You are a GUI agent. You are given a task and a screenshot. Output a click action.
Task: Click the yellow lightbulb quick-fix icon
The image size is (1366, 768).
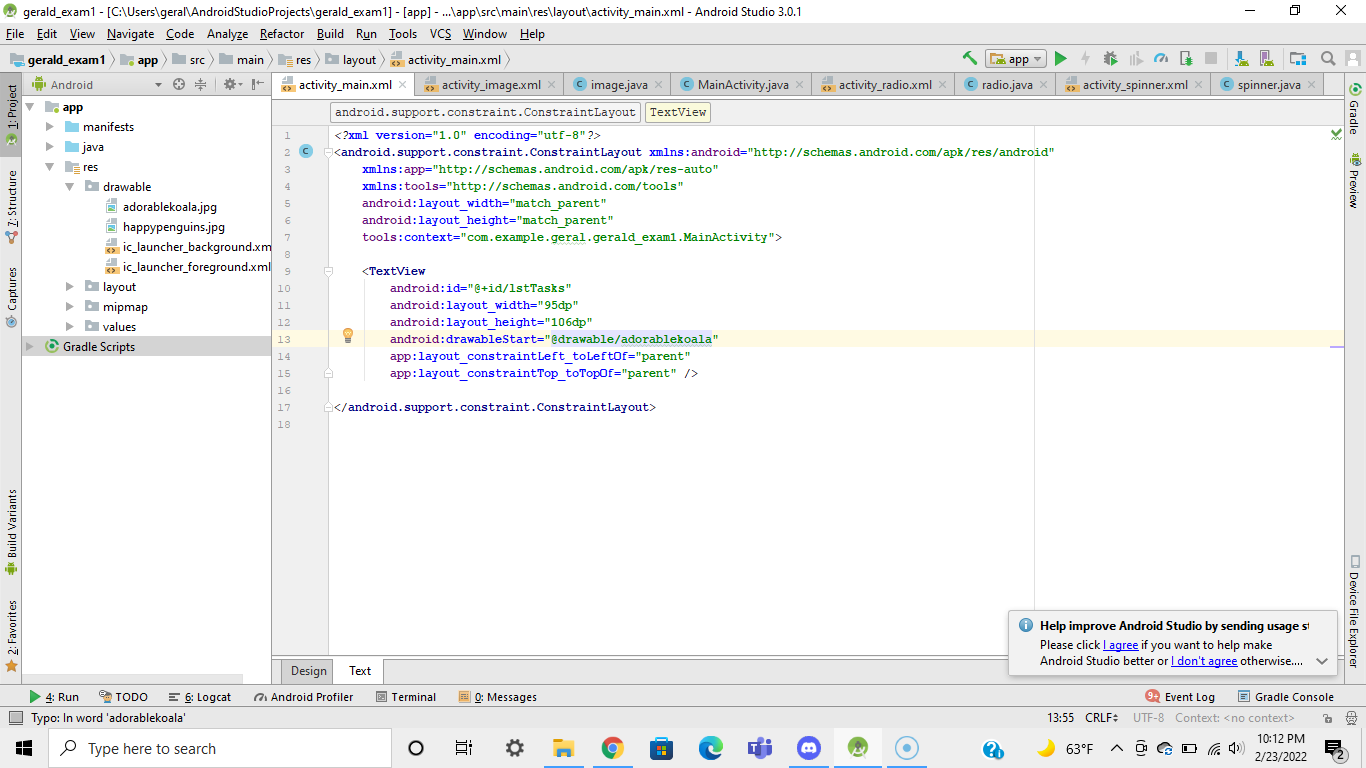(348, 336)
